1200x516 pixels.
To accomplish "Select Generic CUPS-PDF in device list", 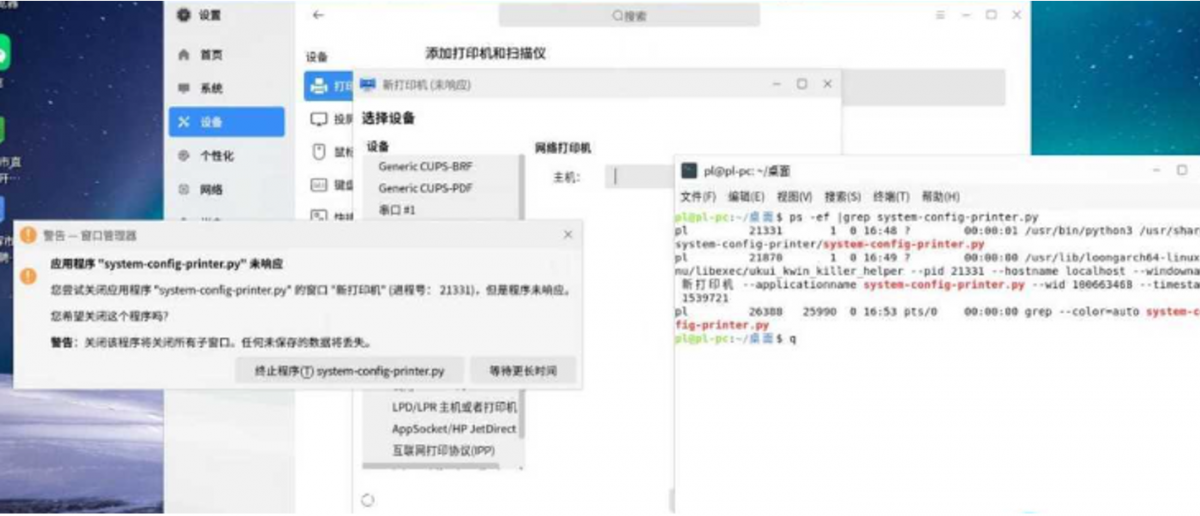I will click(x=425, y=188).
